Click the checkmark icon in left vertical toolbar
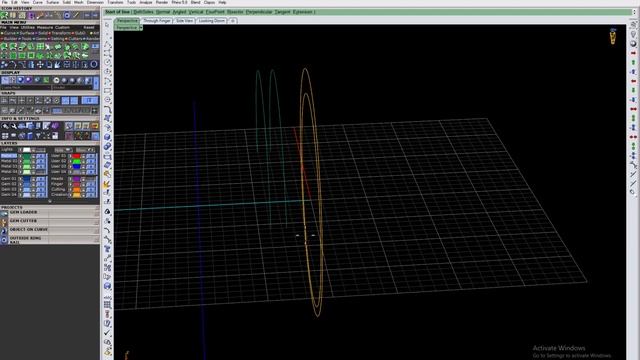 pos(107,333)
